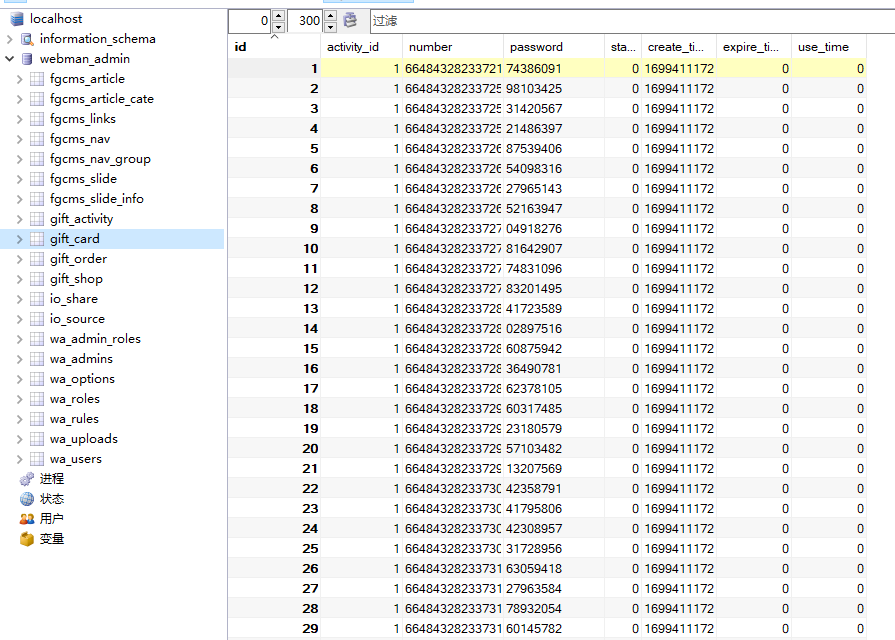Click the information_schema database icon
The image size is (895, 640).
27,39
